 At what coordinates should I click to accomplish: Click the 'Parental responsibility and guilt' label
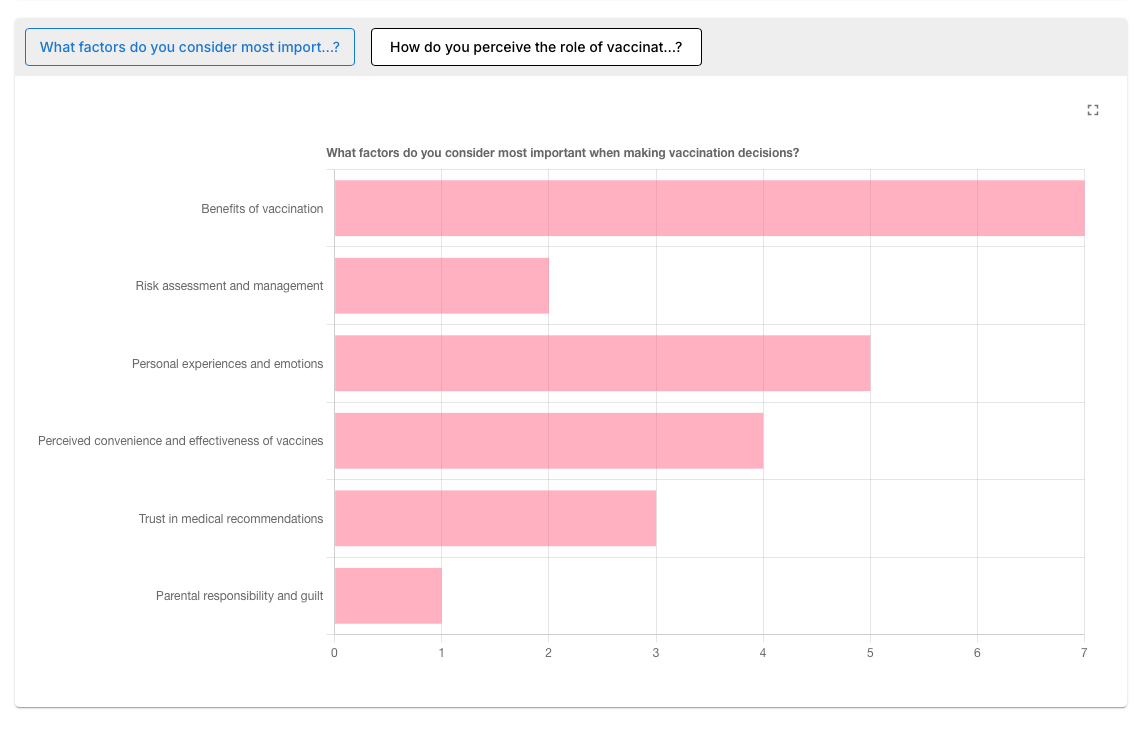[x=239, y=596]
